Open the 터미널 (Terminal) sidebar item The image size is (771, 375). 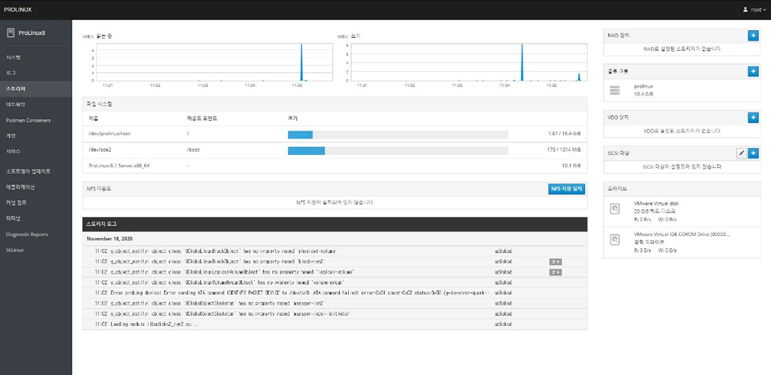36,218
